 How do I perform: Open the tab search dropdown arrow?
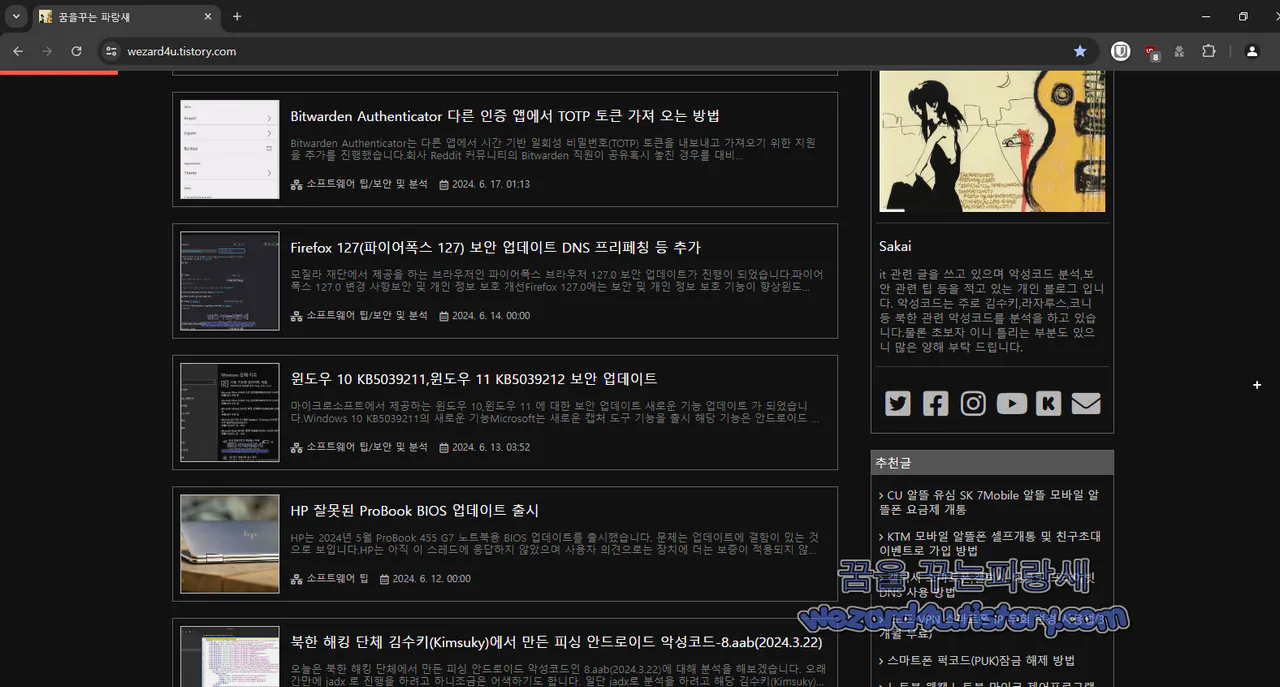(16, 17)
